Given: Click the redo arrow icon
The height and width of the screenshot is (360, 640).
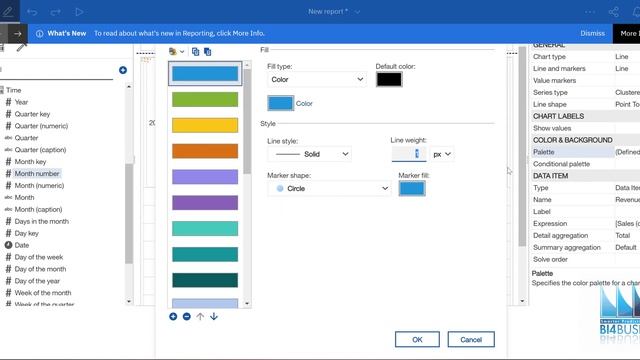Looking at the screenshot, I should pos(56,12).
